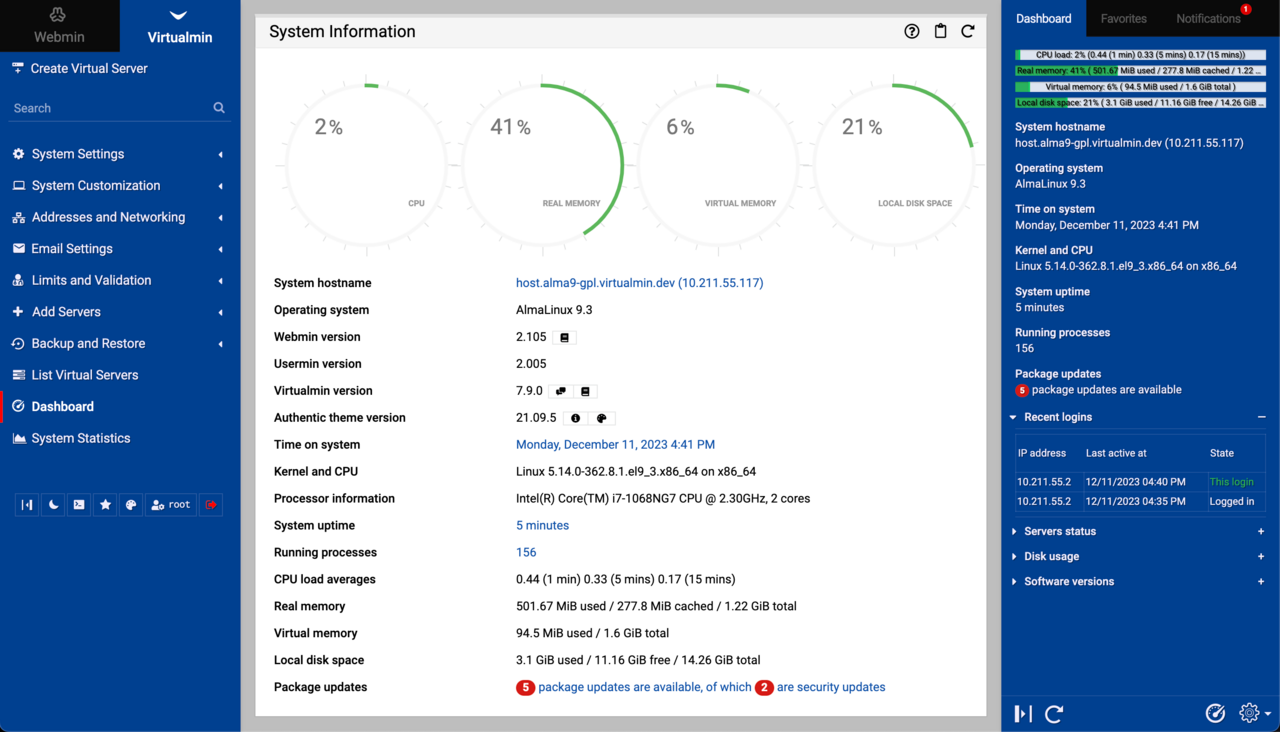Screen dimensions: 1280x732
Task: Collapse the right dashboard side panel
Action: pos(1022,713)
